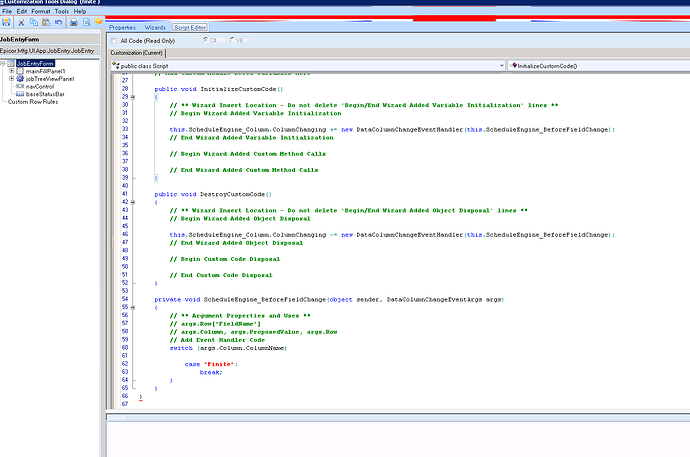Viewport: 690px width, 457px height.
Task: Expand the jobTreeViewPanel tree node
Action: [x=11, y=79]
